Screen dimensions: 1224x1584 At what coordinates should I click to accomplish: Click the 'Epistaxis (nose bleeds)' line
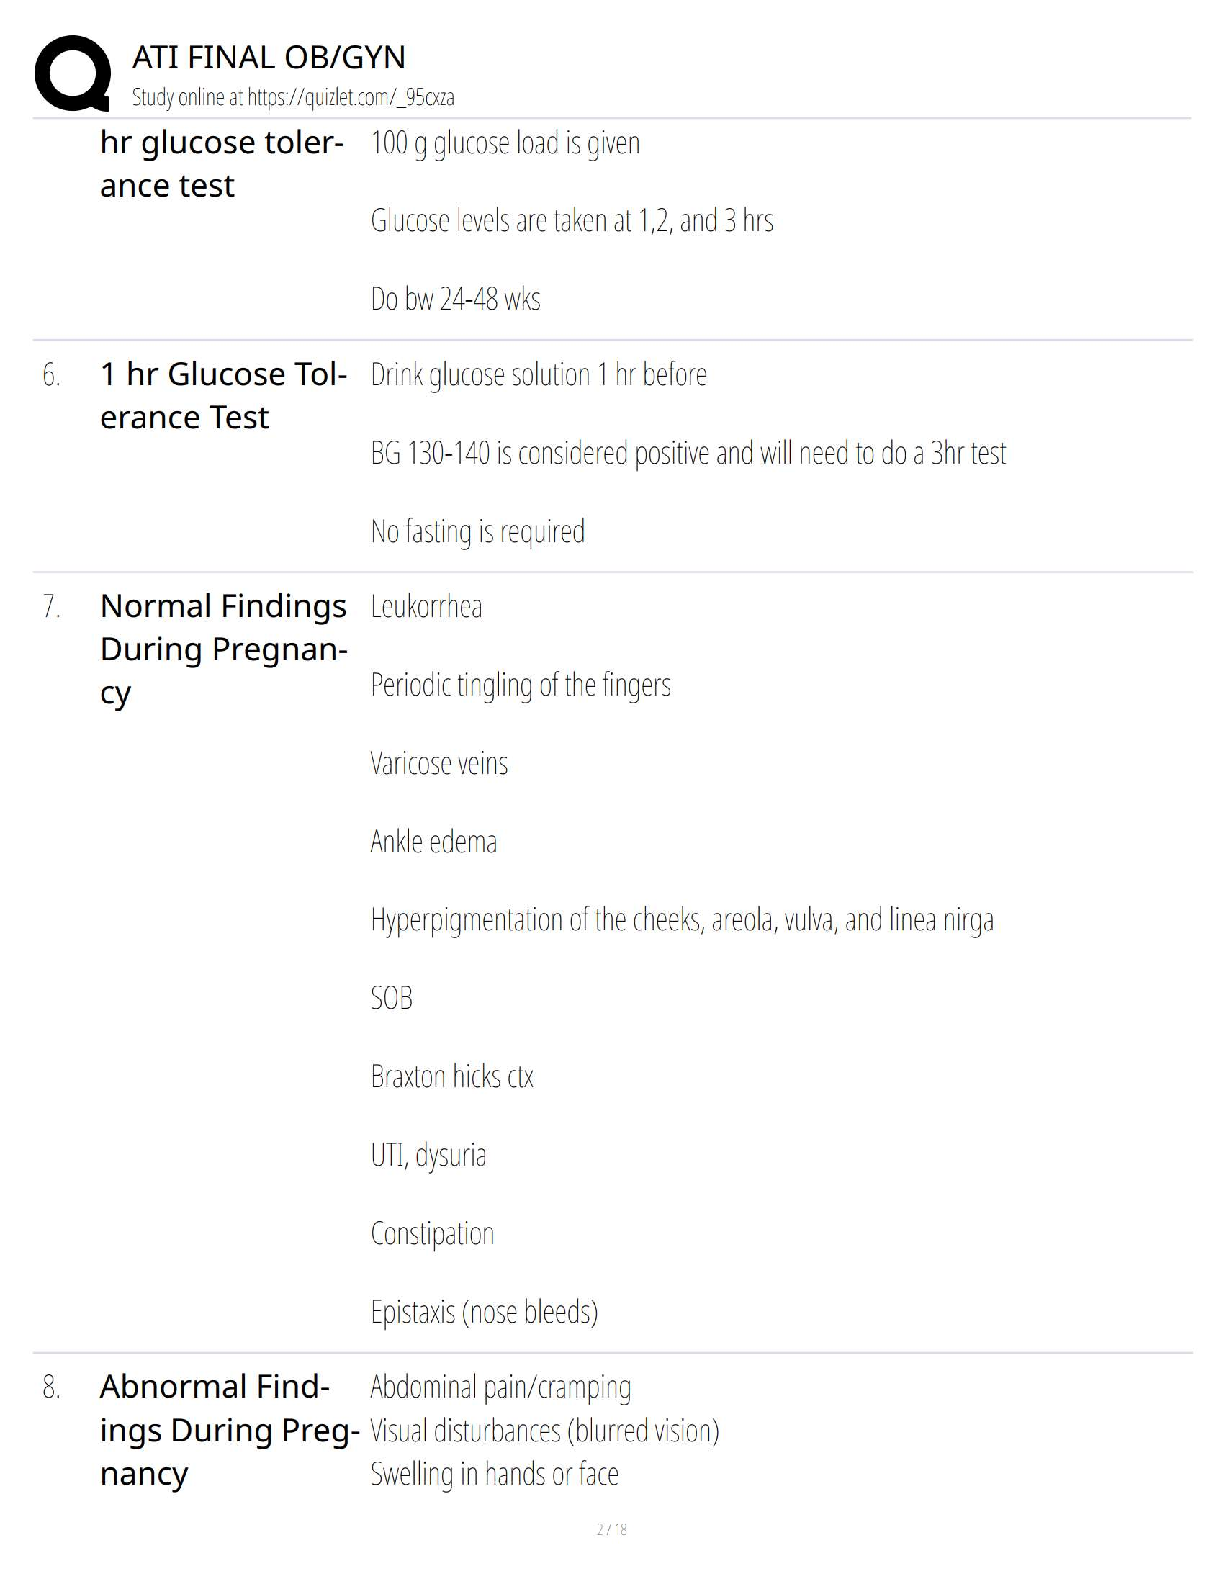484,1312
